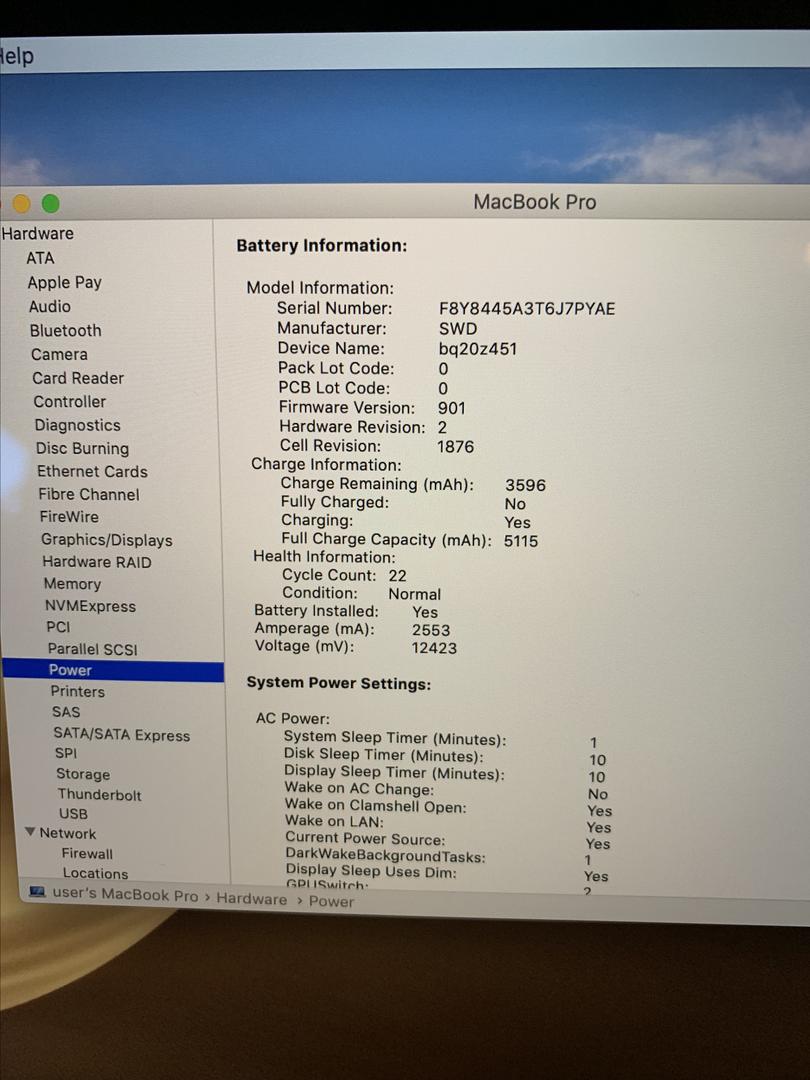This screenshot has width=810, height=1080.
Task: Click the DarkWakeBackgroundTasks label
Action: [385, 856]
